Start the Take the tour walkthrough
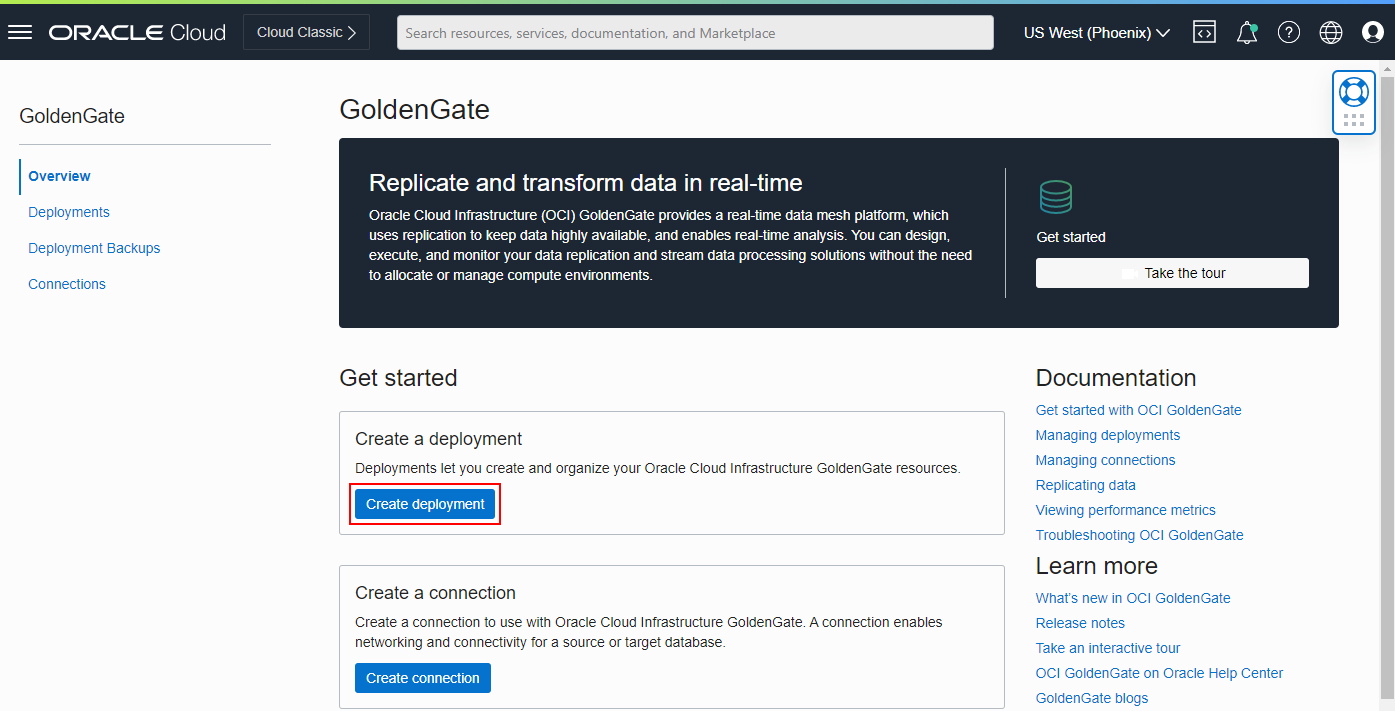This screenshot has height=711, width=1395. tap(1171, 272)
